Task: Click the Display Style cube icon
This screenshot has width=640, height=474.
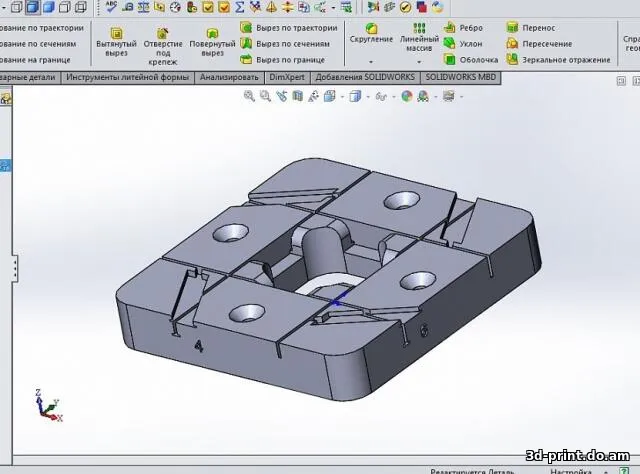Action: (x=355, y=96)
